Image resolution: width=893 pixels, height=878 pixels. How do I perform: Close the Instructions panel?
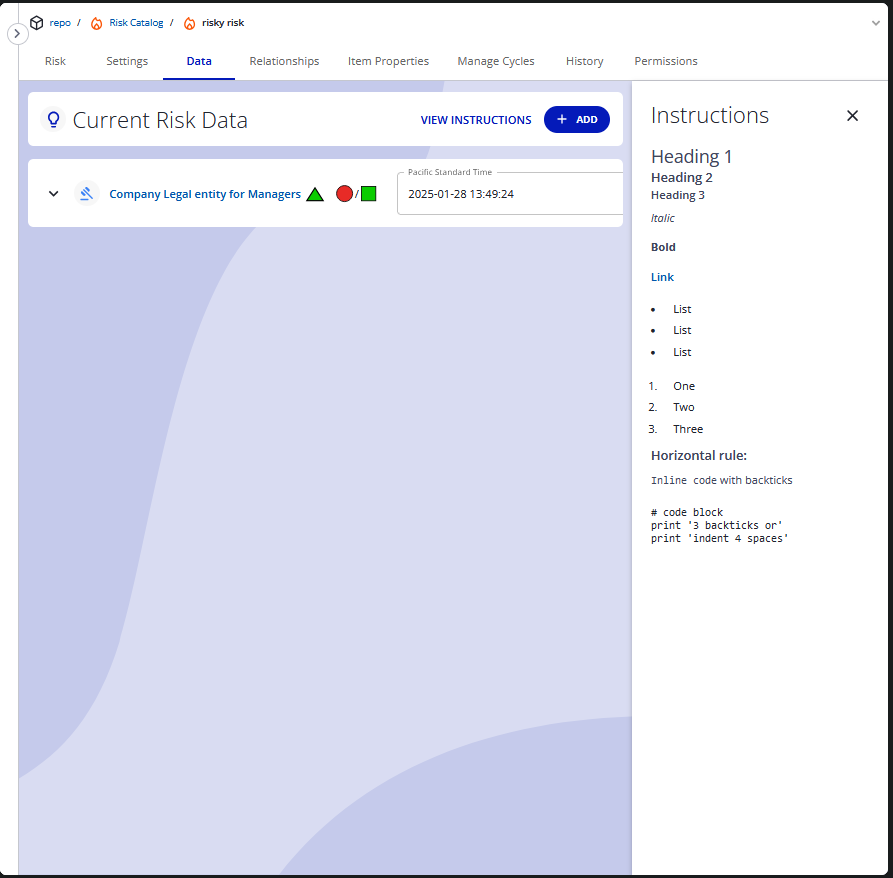coord(852,116)
